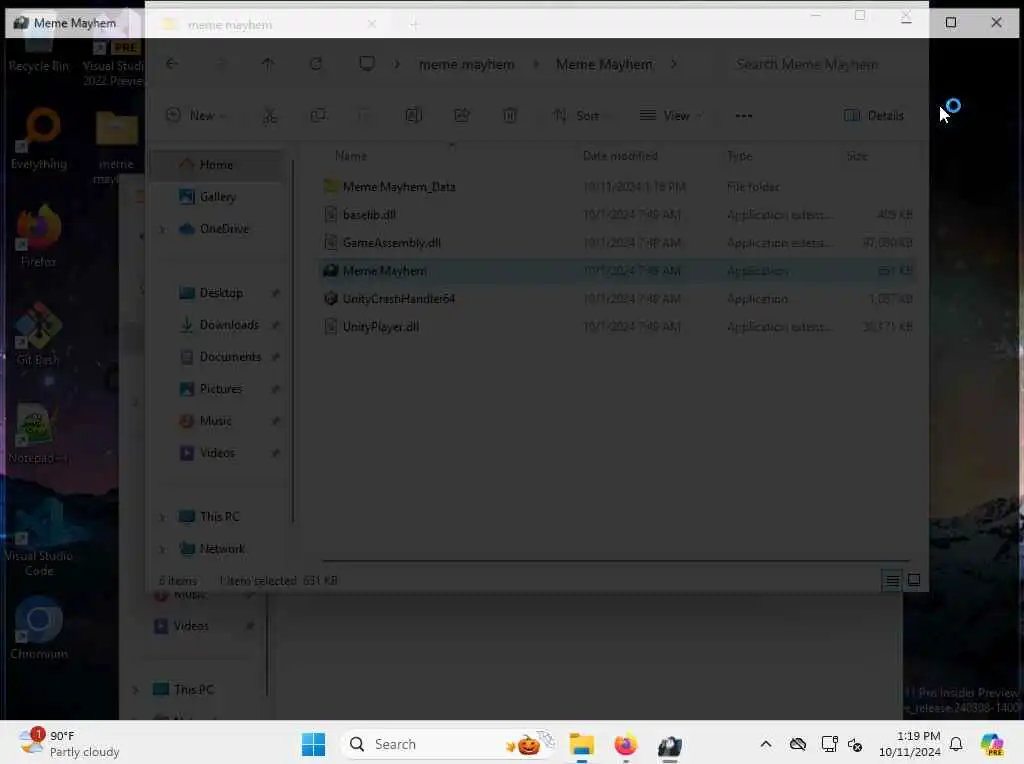This screenshot has height=764, width=1024.
Task: Expand the OneDrive tree node
Action: [163, 229]
